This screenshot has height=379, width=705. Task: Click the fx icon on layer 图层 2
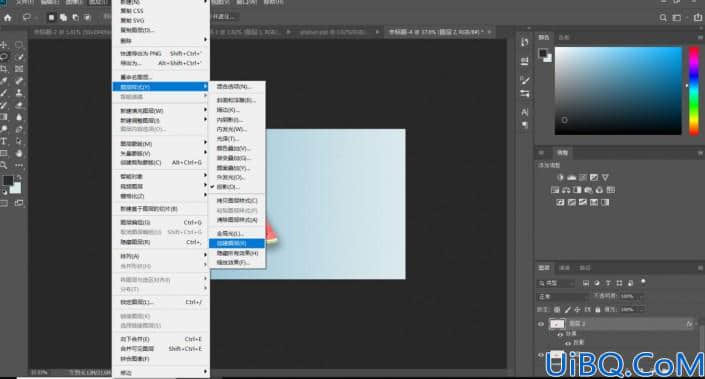[689, 324]
